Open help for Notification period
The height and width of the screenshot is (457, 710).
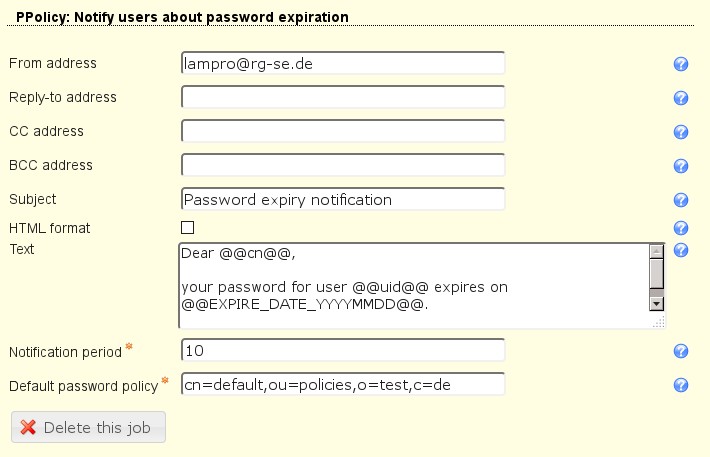tap(681, 351)
